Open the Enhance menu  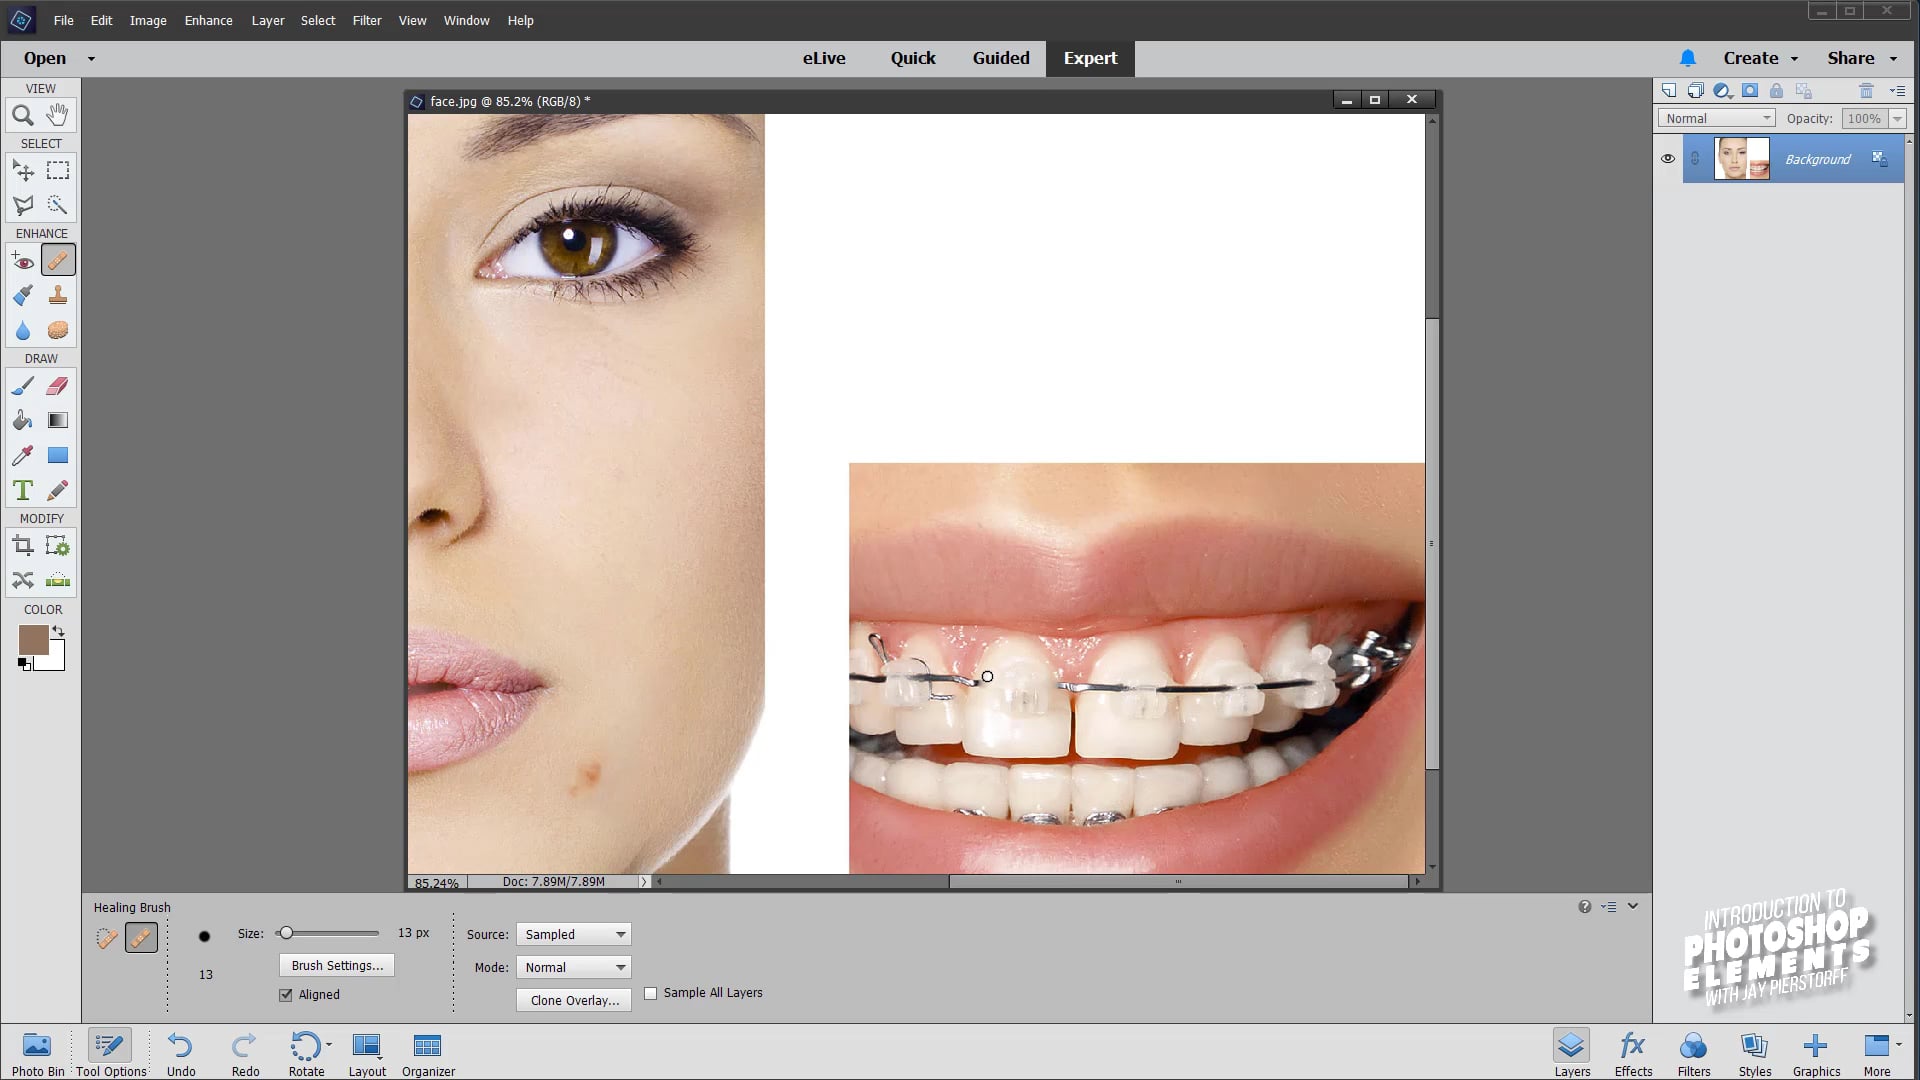point(208,20)
